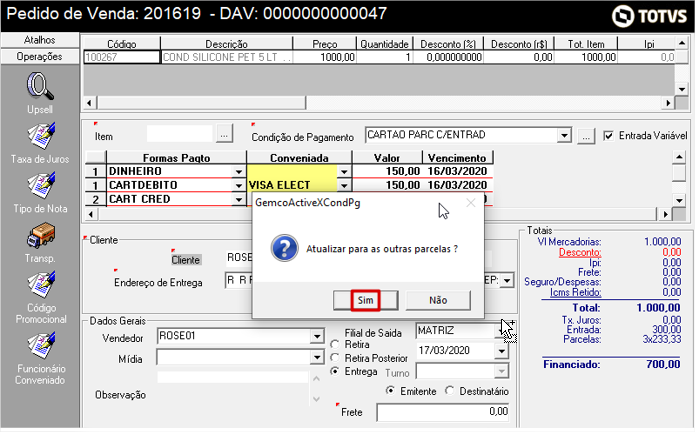Click the Preço column header
The height and width of the screenshot is (432, 695).
coord(324,44)
